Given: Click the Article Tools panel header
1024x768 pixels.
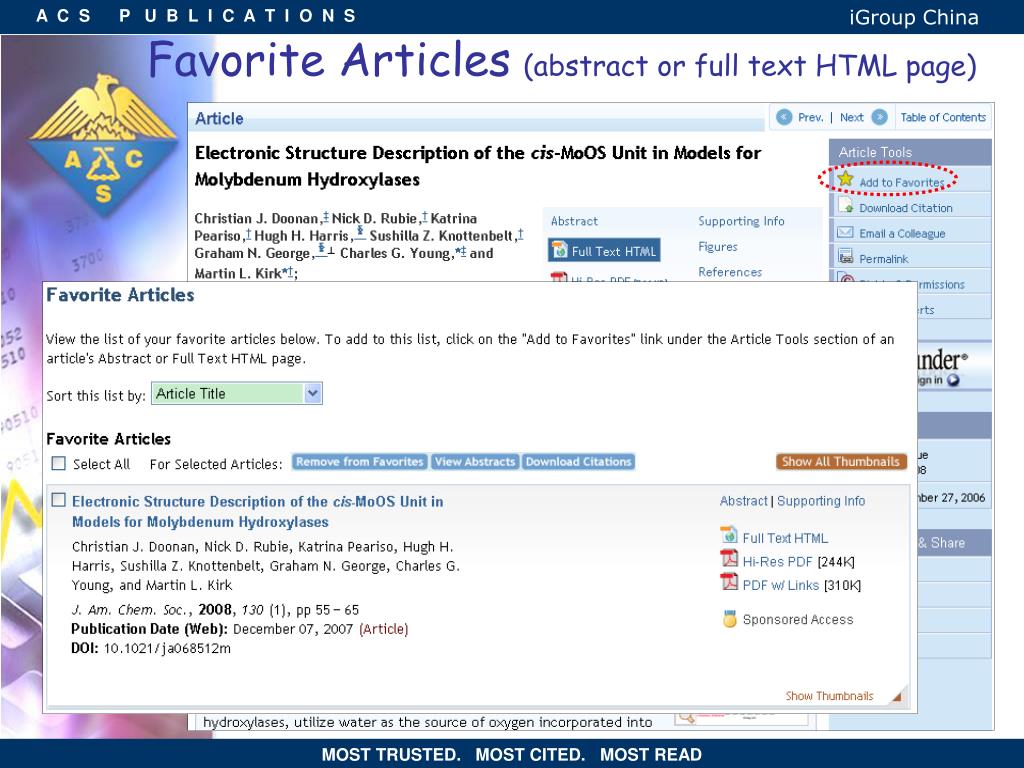Looking at the screenshot, I should [910, 152].
